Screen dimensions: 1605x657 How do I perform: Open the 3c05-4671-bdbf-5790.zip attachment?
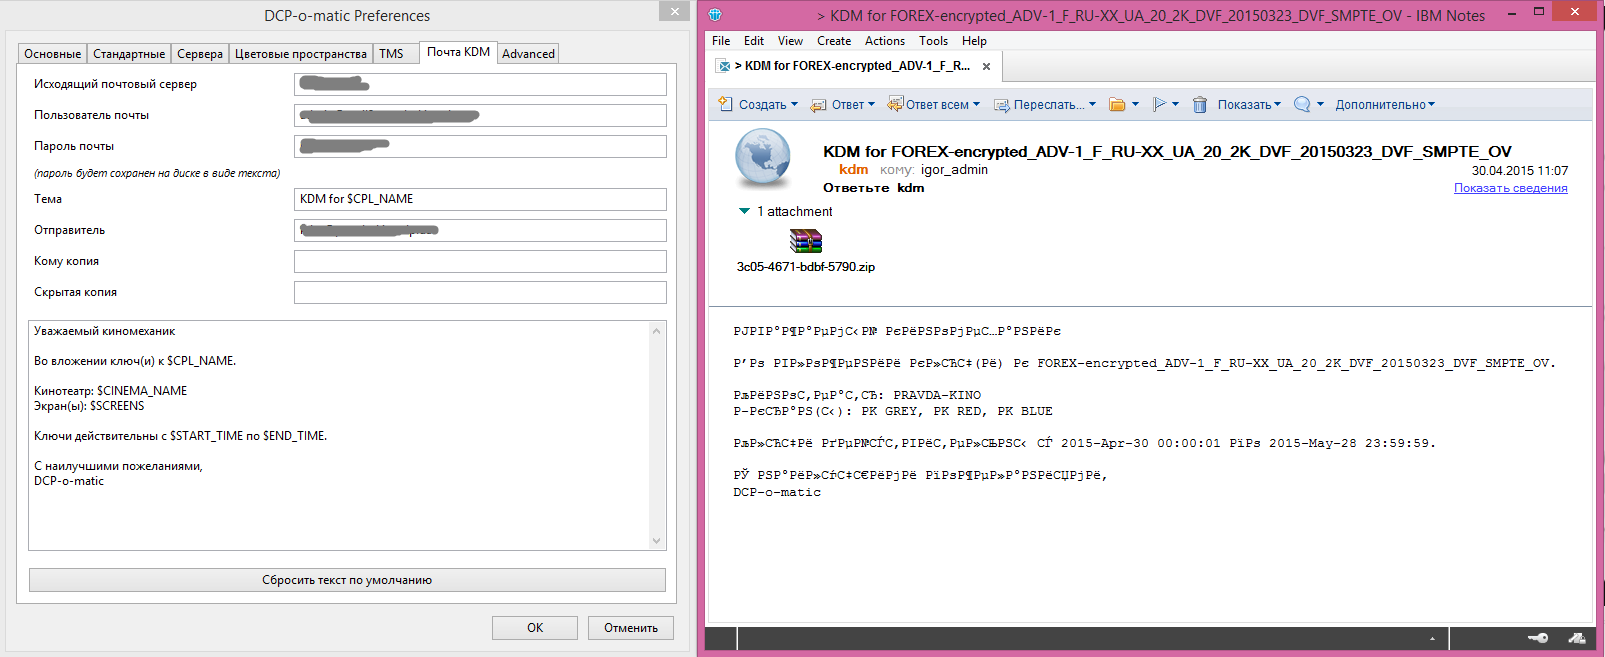(805, 242)
